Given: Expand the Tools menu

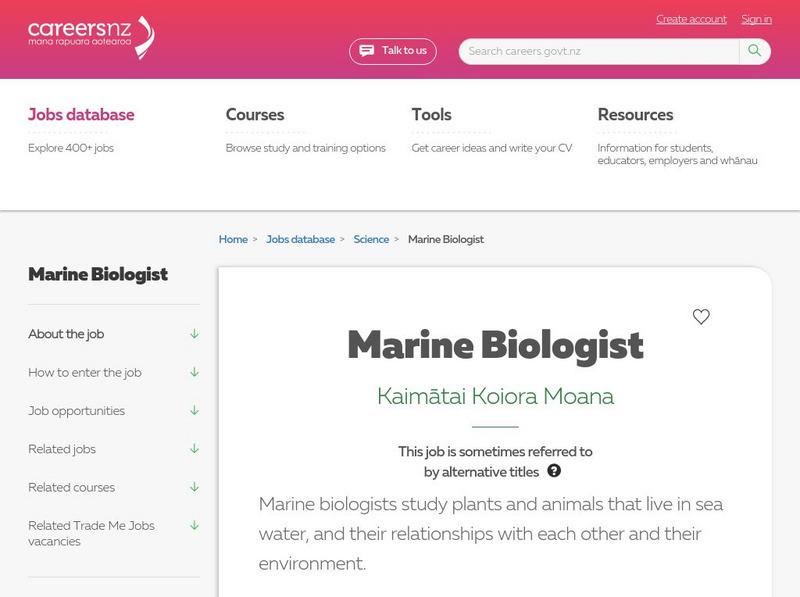Looking at the screenshot, I should pos(431,115).
